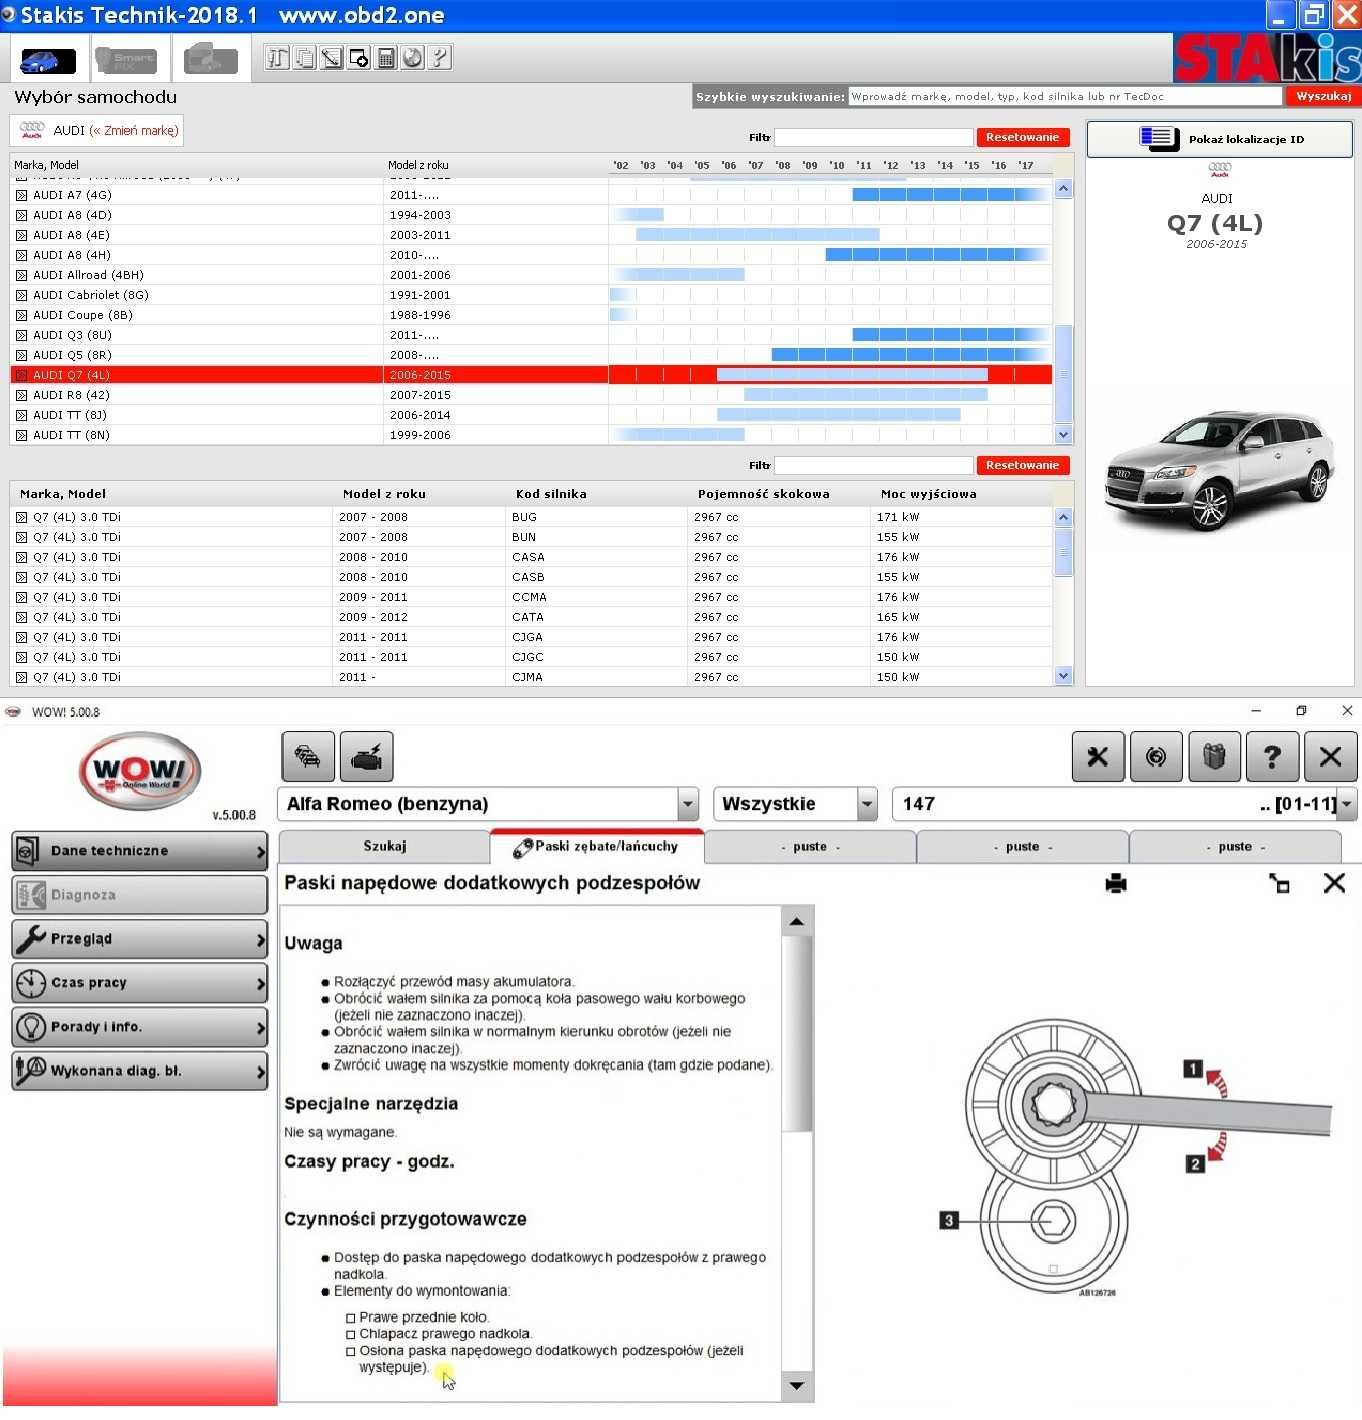Toggle the AUDI A7 (4G) row marker

click(21, 195)
